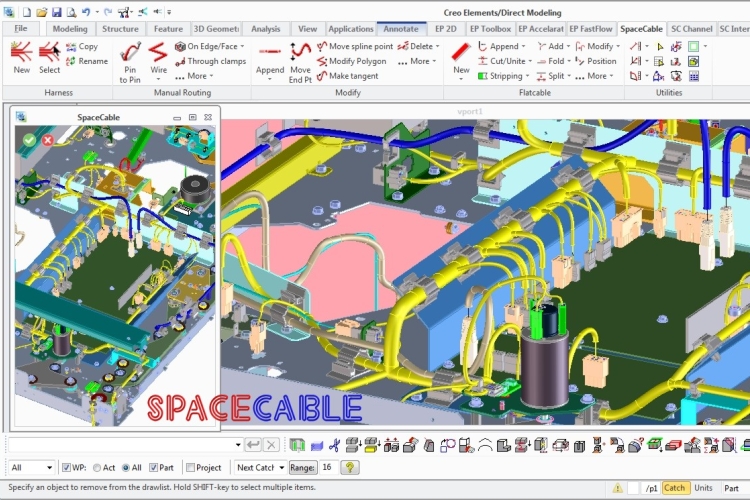Enable the Project checkbox
Screen dimensions: 750x500
pyautogui.click(x=190, y=467)
